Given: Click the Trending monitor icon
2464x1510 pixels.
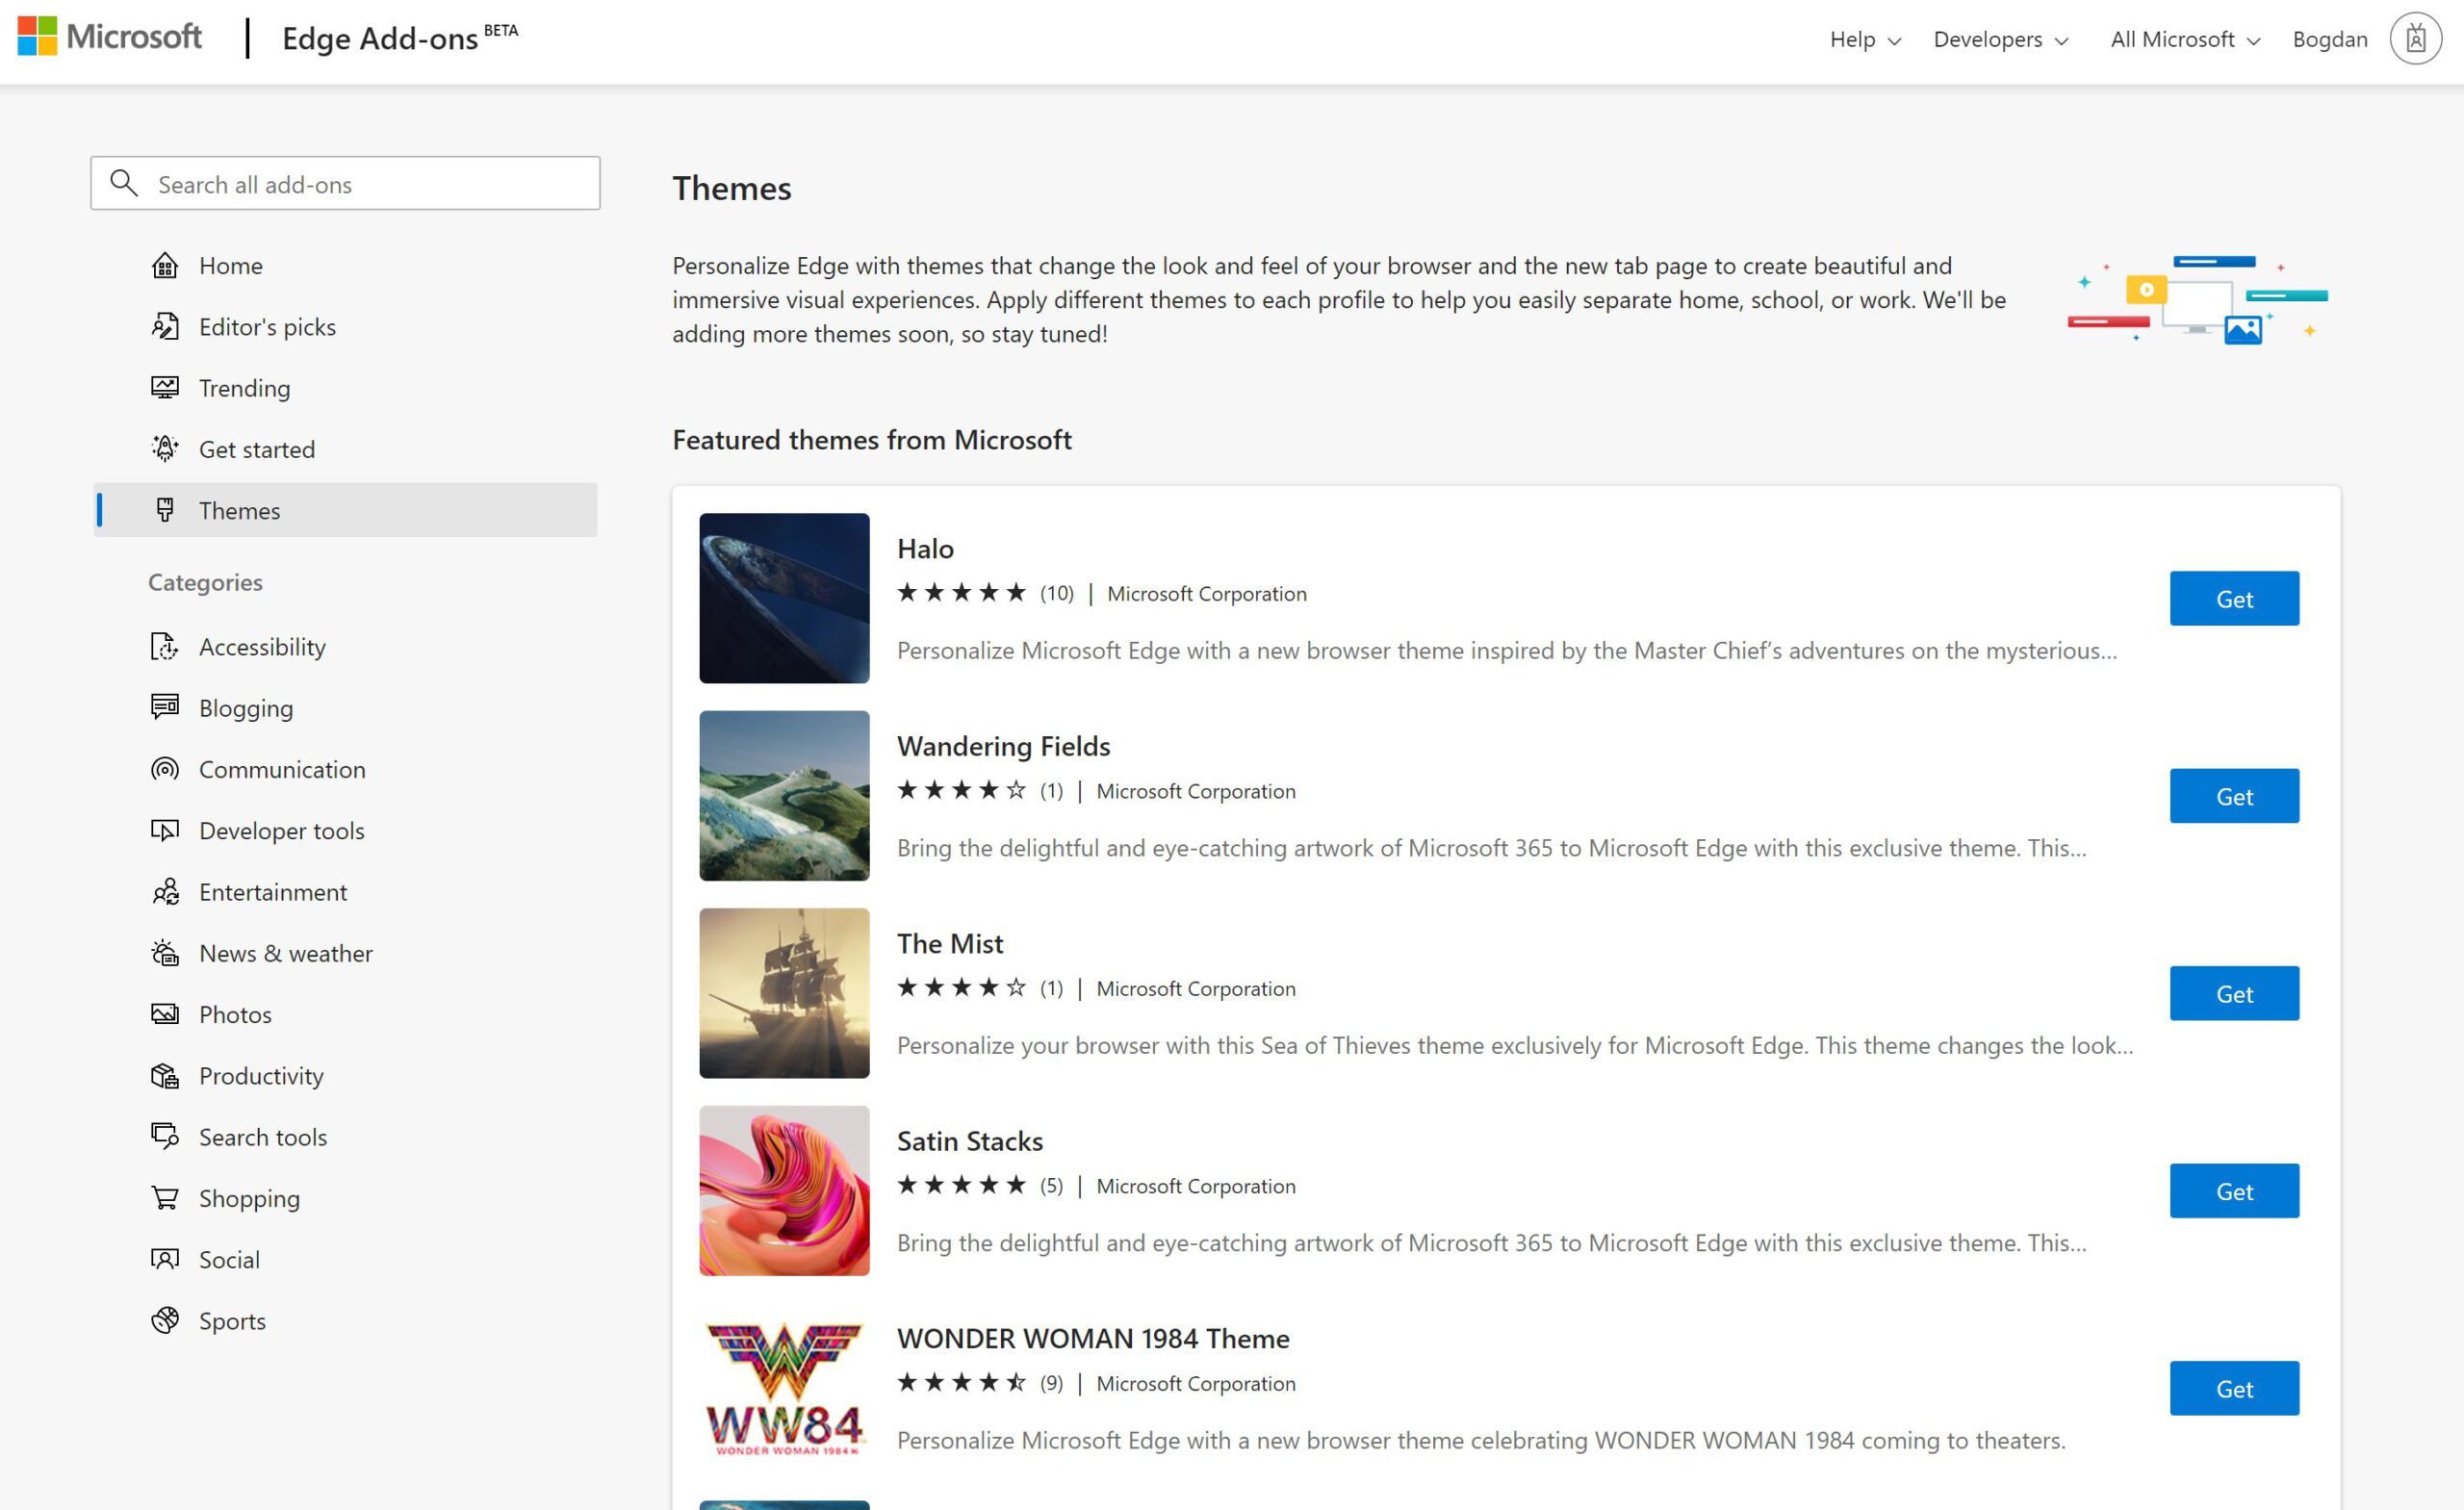Looking at the screenshot, I should coord(165,387).
